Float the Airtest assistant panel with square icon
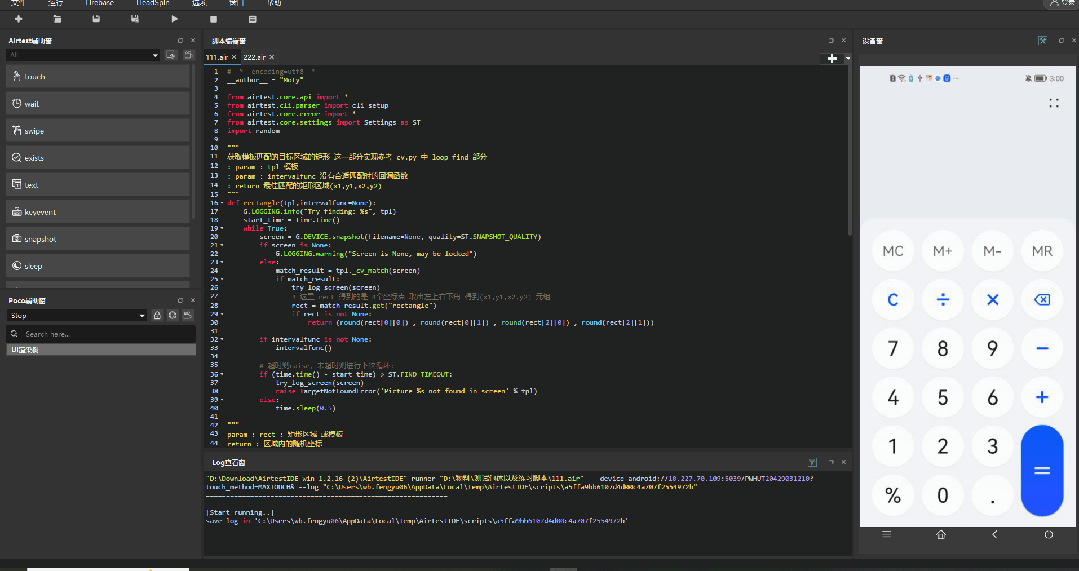1079x571 pixels. 180,41
